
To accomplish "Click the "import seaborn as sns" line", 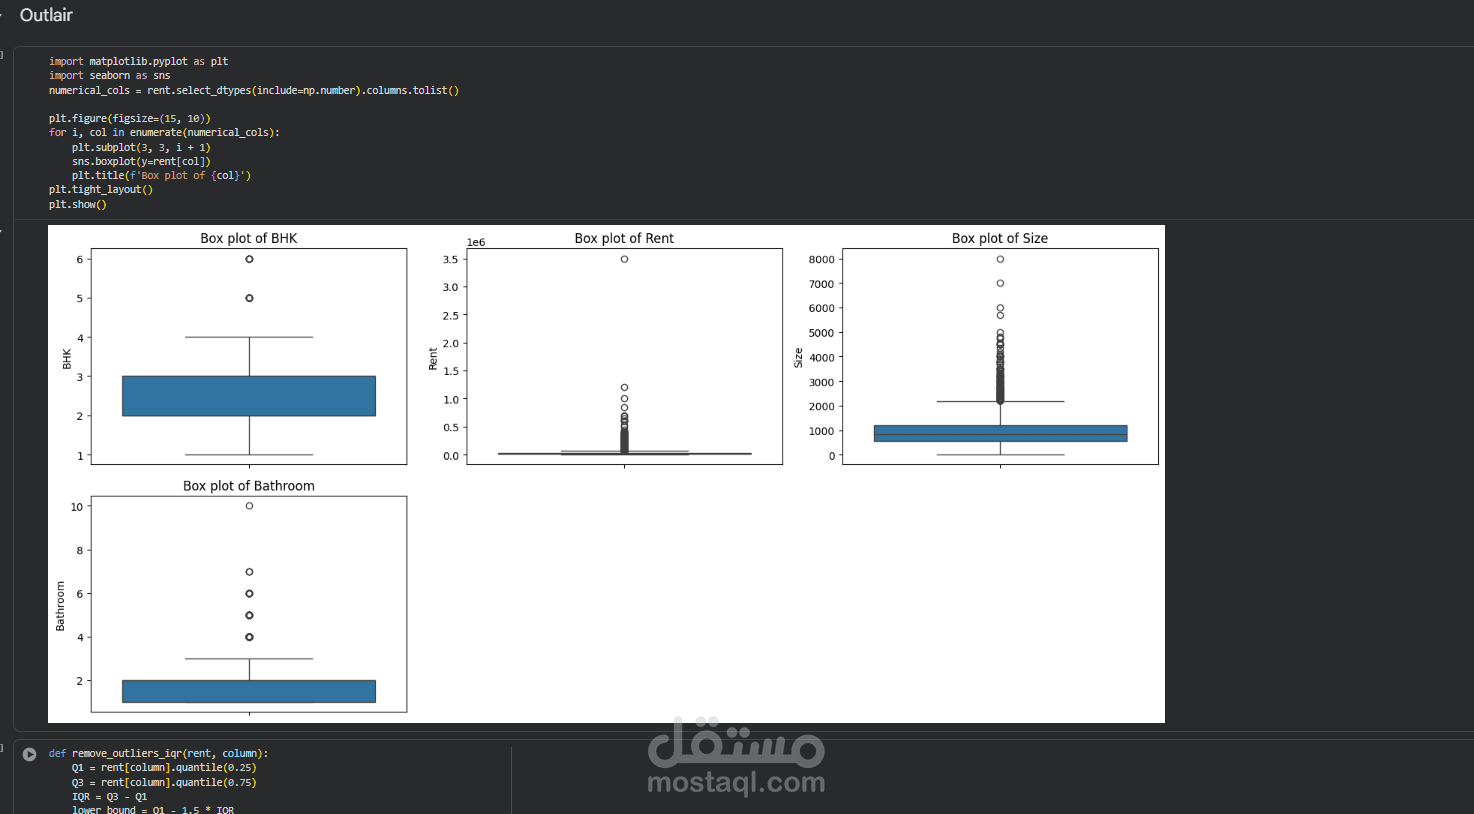I will pyautogui.click(x=110, y=75).
